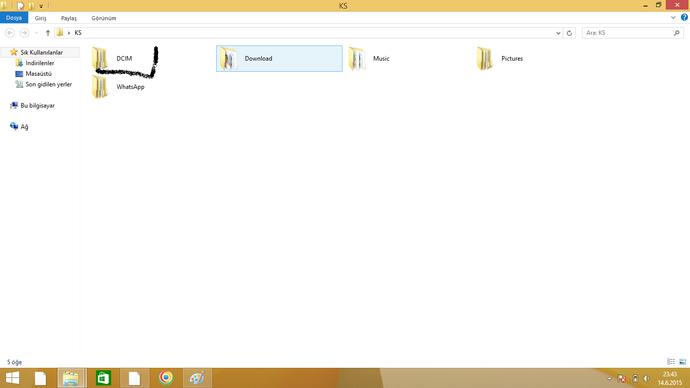Open File Explorer from the taskbar

click(71, 378)
